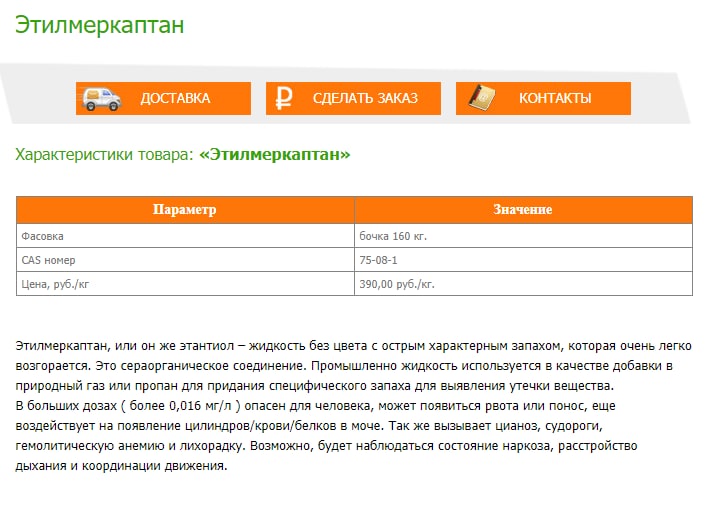Click the delivery van icon
The width and height of the screenshot is (720, 509).
101,98
